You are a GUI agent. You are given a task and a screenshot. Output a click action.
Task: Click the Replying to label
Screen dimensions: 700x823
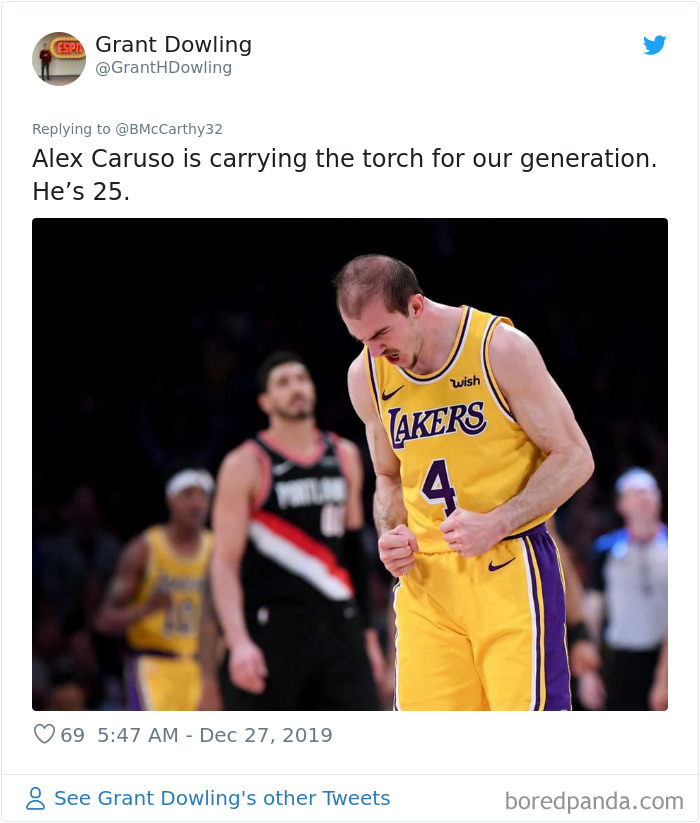tap(70, 129)
